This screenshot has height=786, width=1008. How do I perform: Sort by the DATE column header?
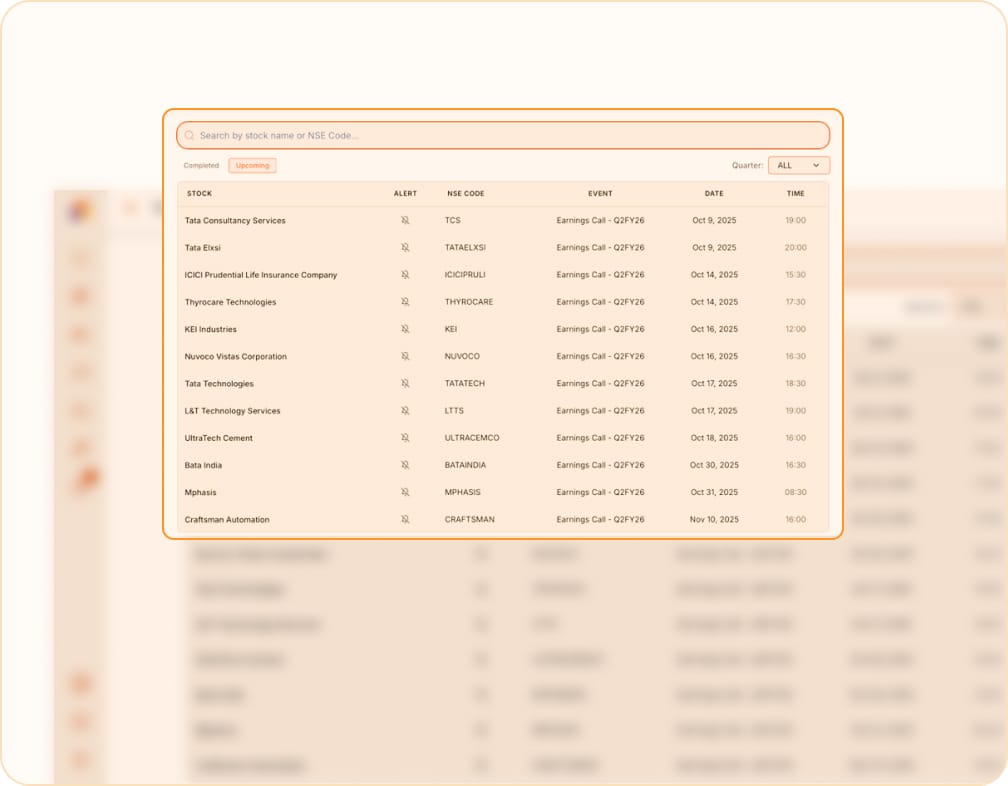(713, 194)
